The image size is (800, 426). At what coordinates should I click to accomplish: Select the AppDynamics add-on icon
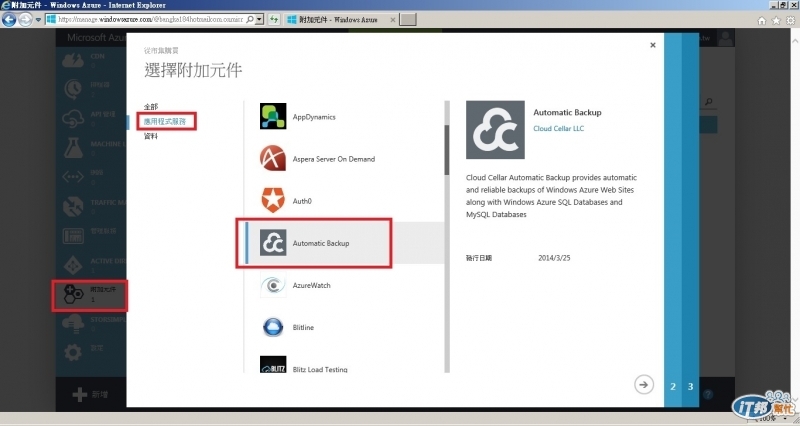[273, 116]
